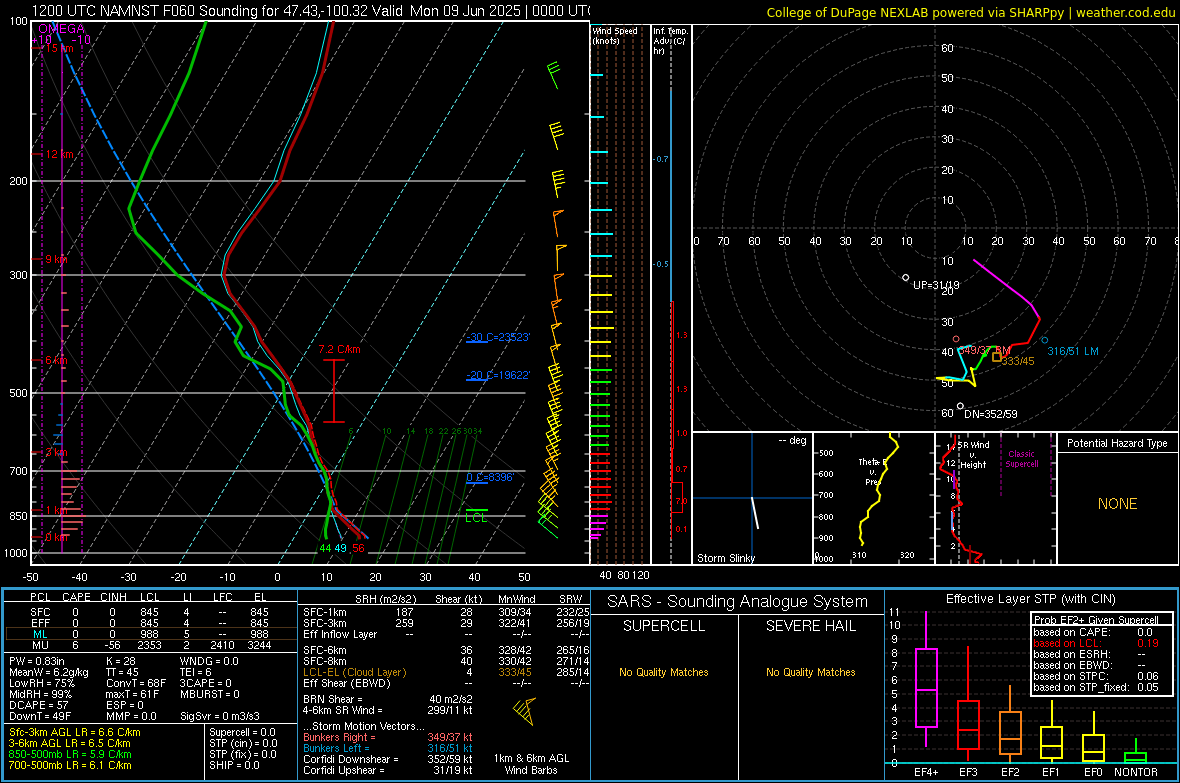
Task: Click the 'Eff Shear (EBWD)' row label
Action: point(346,684)
